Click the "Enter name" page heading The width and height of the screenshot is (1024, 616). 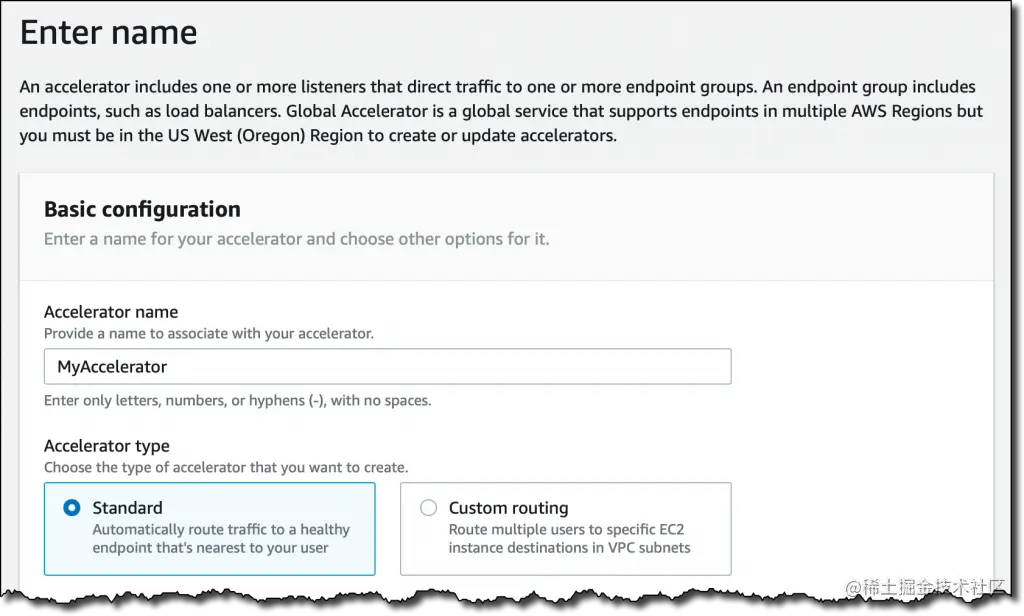pos(108,33)
